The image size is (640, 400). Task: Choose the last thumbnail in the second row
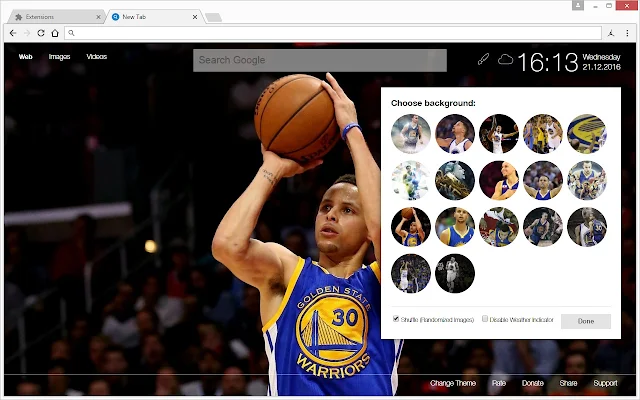587,180
